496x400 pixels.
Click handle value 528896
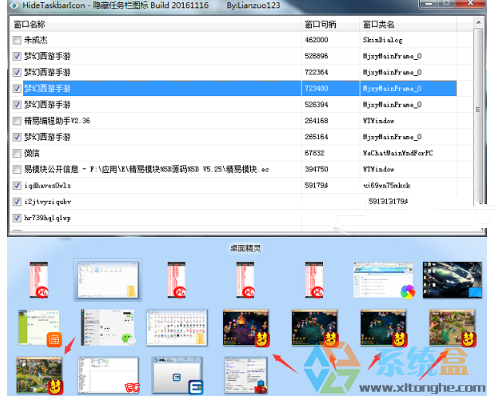click(316, 56)
